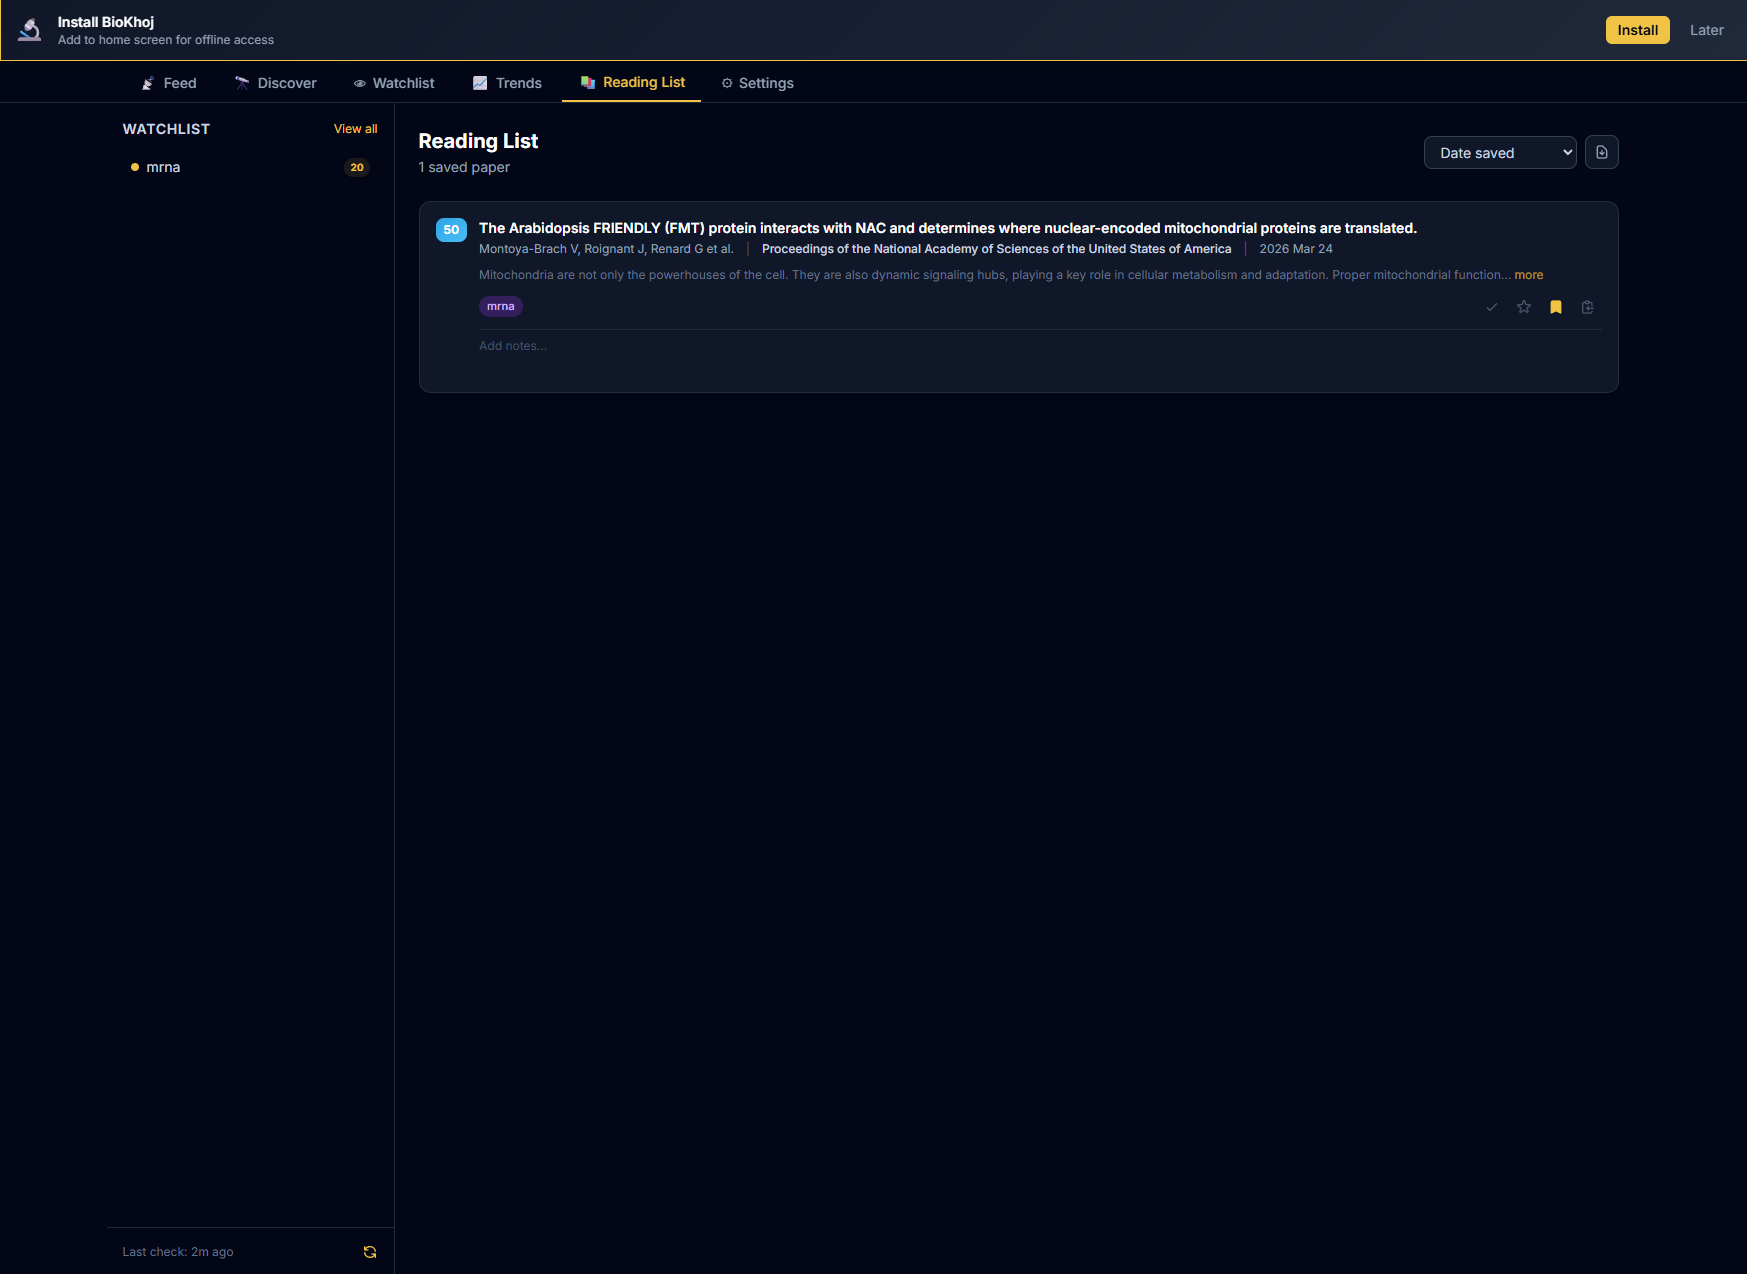
Task: Unsave paper using the yellow bookmark
Action: [x=1555, y=307]
